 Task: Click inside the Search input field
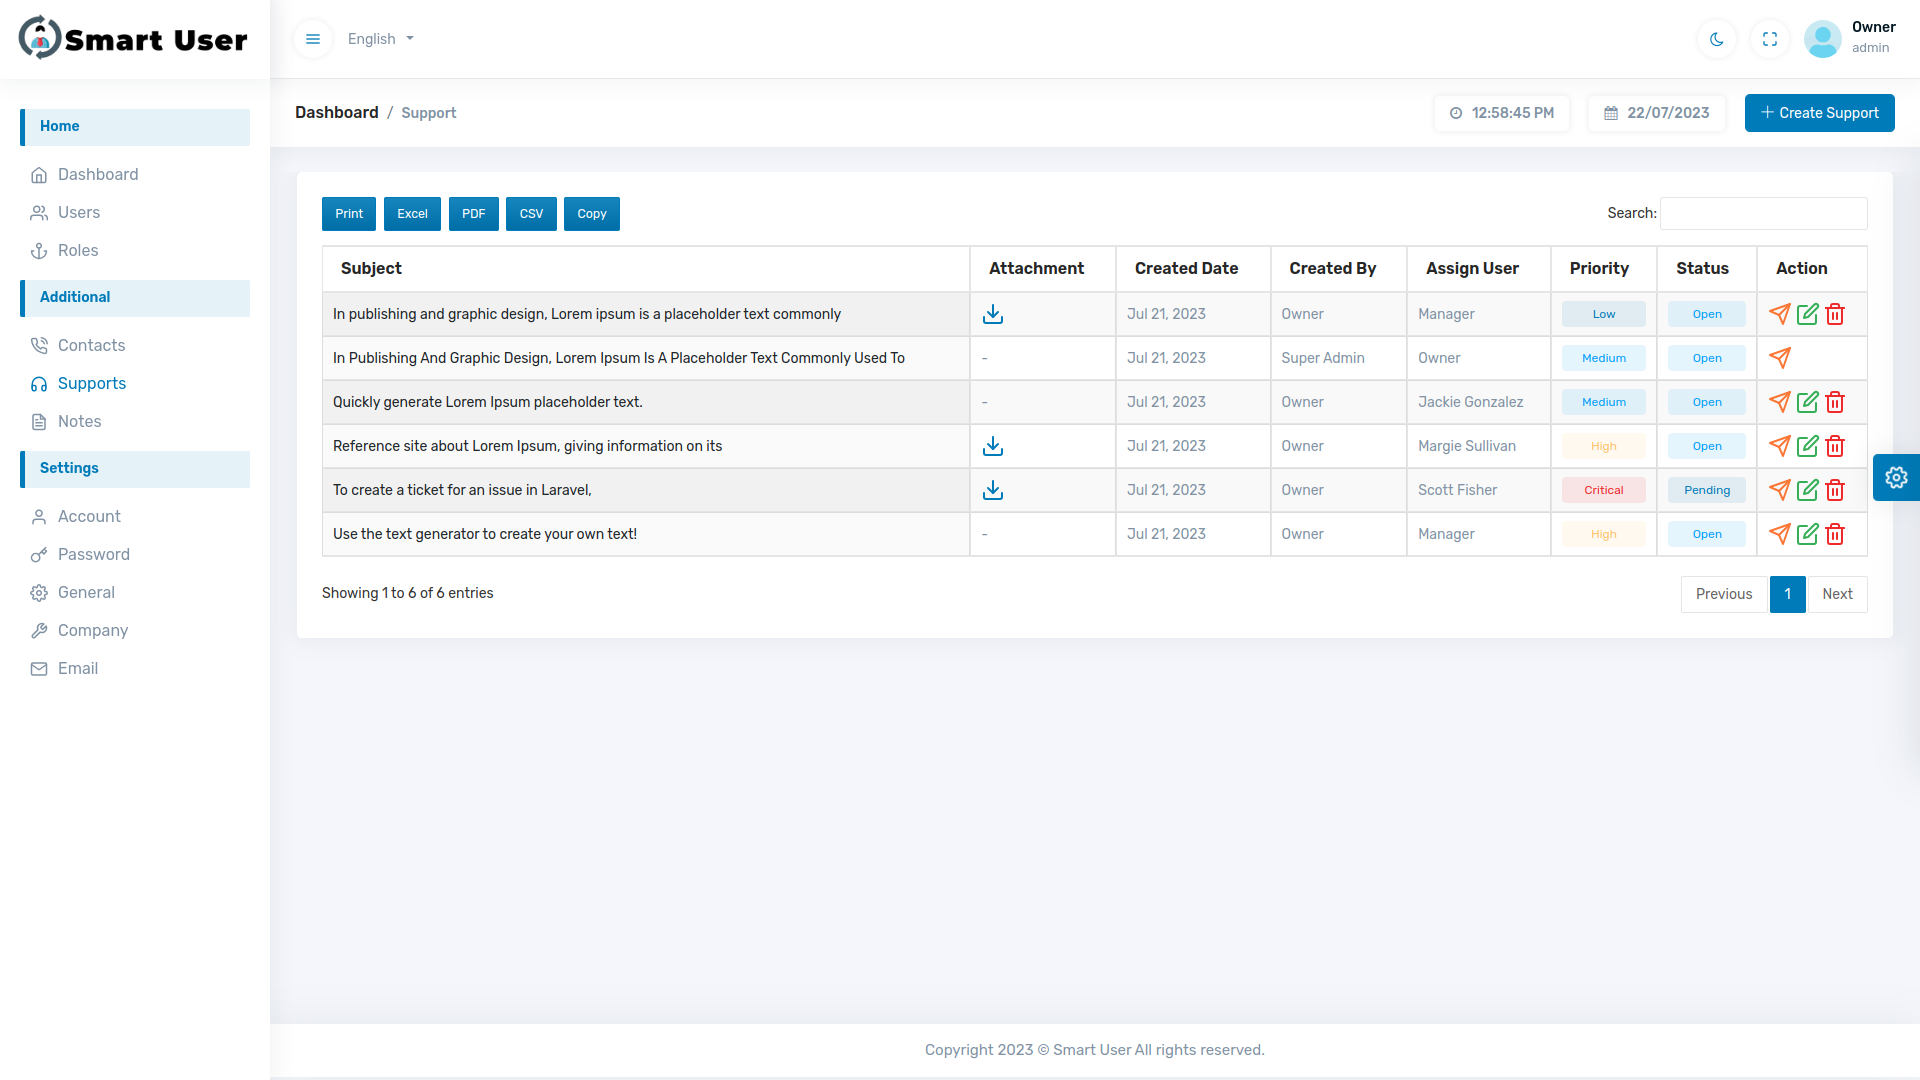1762,213
